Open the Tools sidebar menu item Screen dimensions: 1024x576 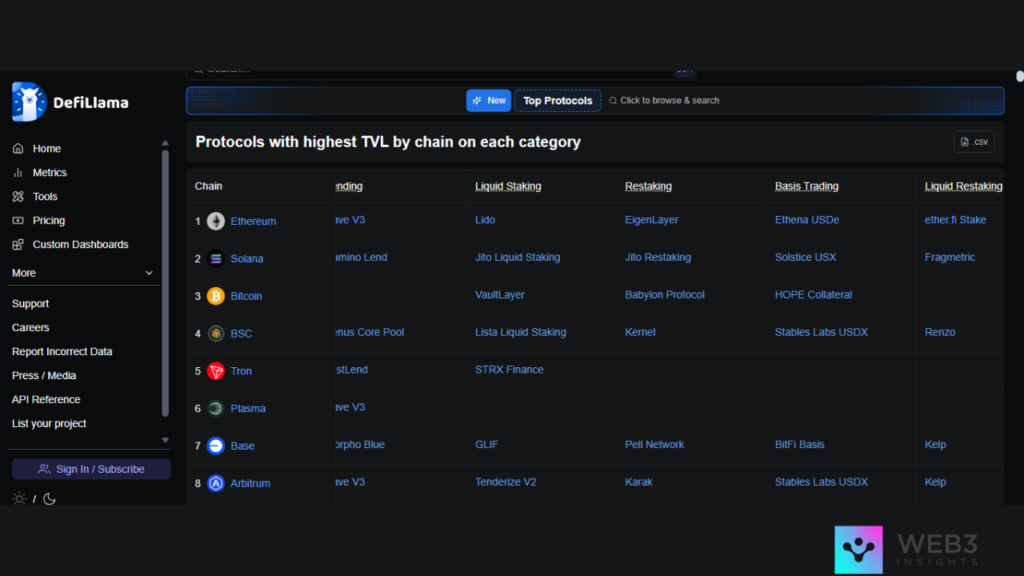tap(45, 197)
